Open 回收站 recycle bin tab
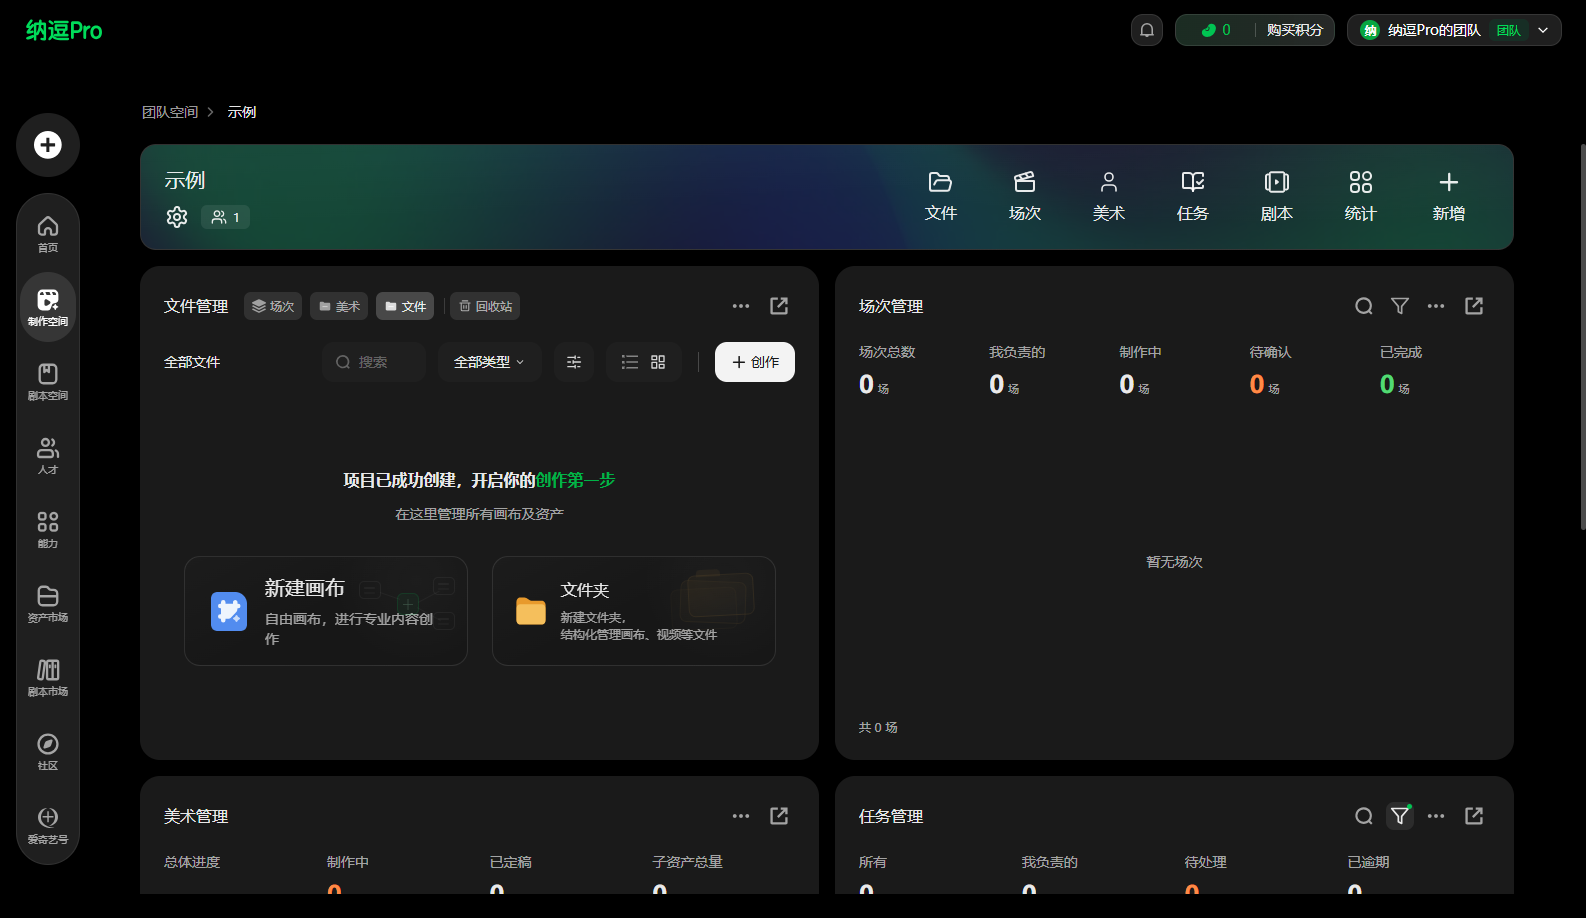 pos(485,306)
